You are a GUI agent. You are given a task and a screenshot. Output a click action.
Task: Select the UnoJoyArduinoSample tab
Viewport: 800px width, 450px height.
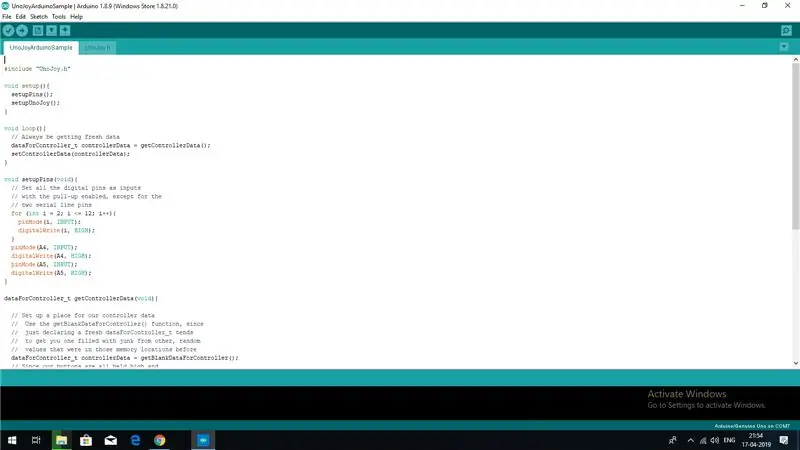(x=41, y=47)
